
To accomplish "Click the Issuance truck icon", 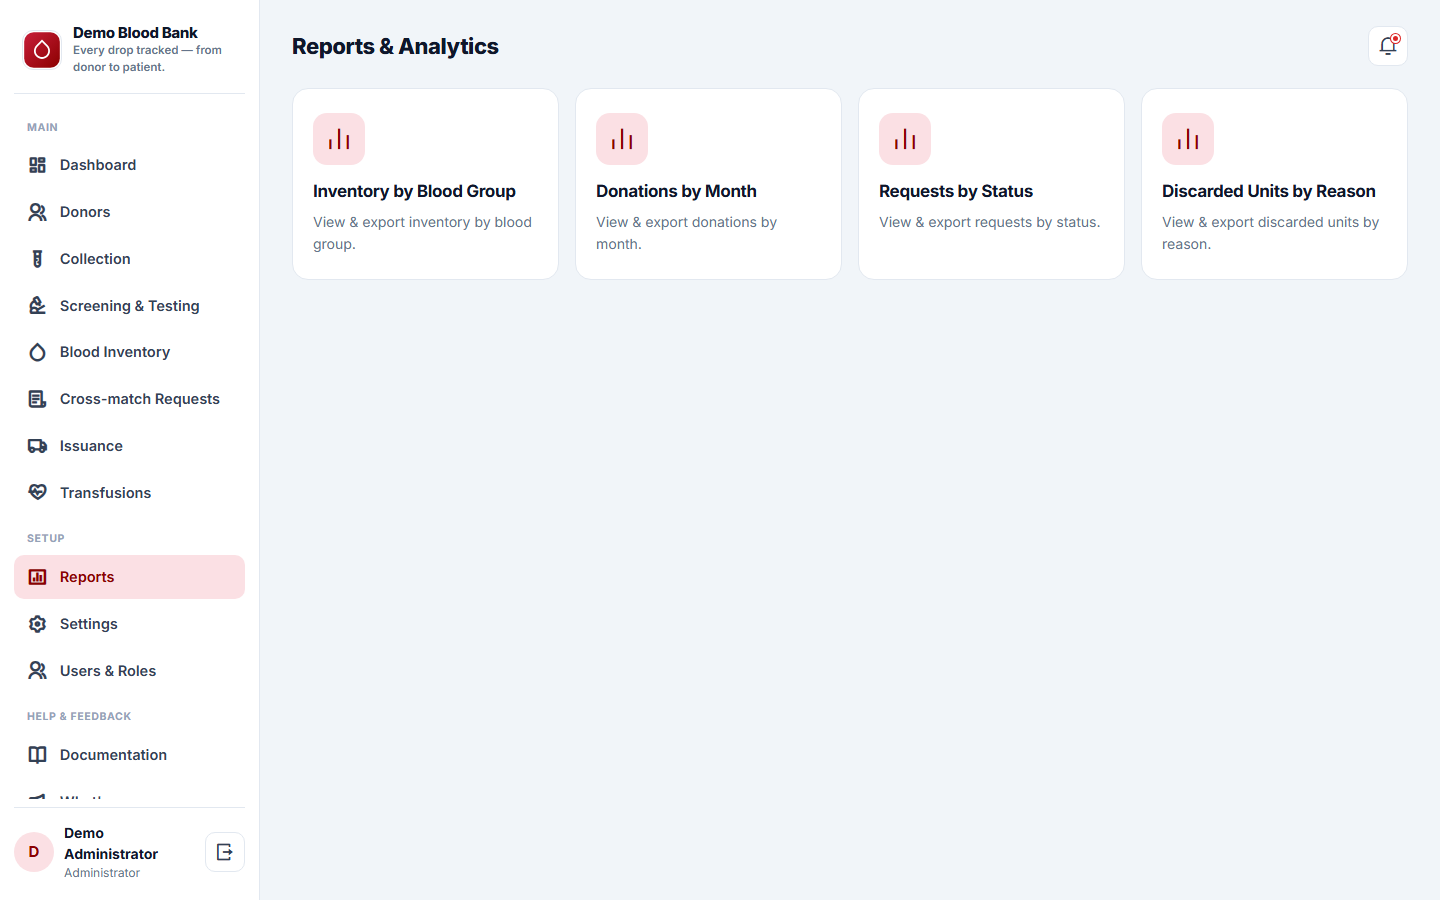I will [x=37, y=446].
